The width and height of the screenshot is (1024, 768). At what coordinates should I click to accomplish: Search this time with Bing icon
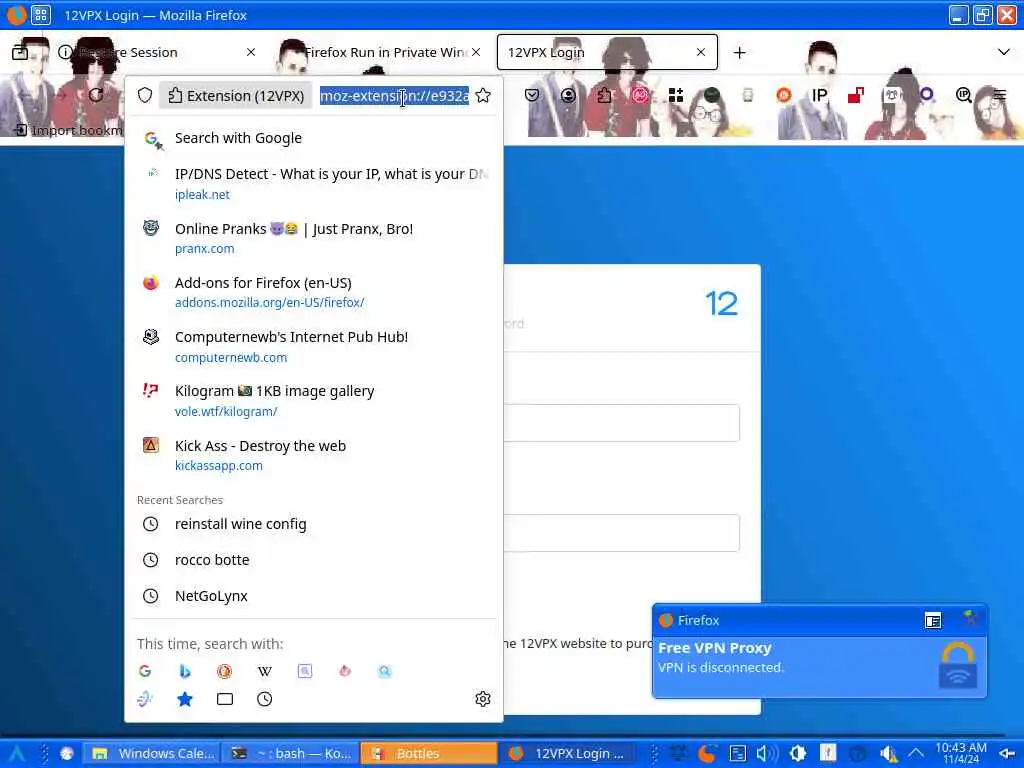pos(185,671)
